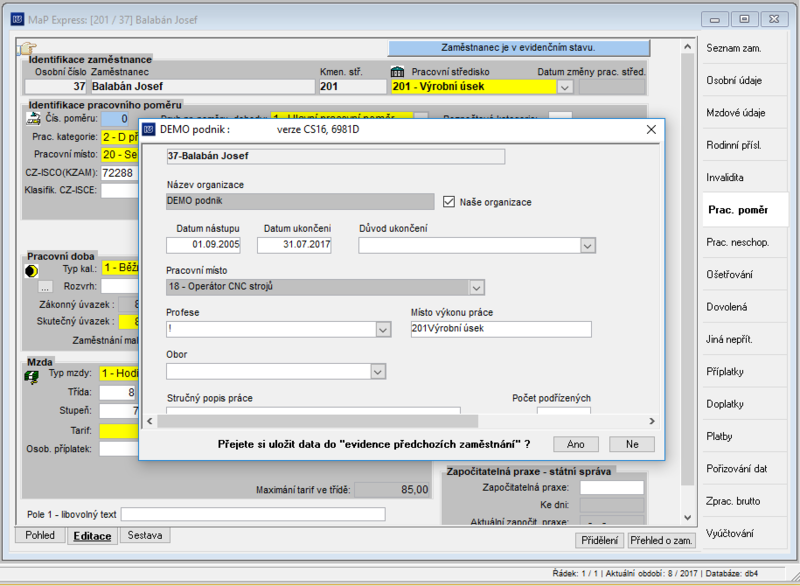Click the dialog's horizontal scrollbar track
Image resolution: width=800 pixels, height=586 pixels.
[564, 421]
